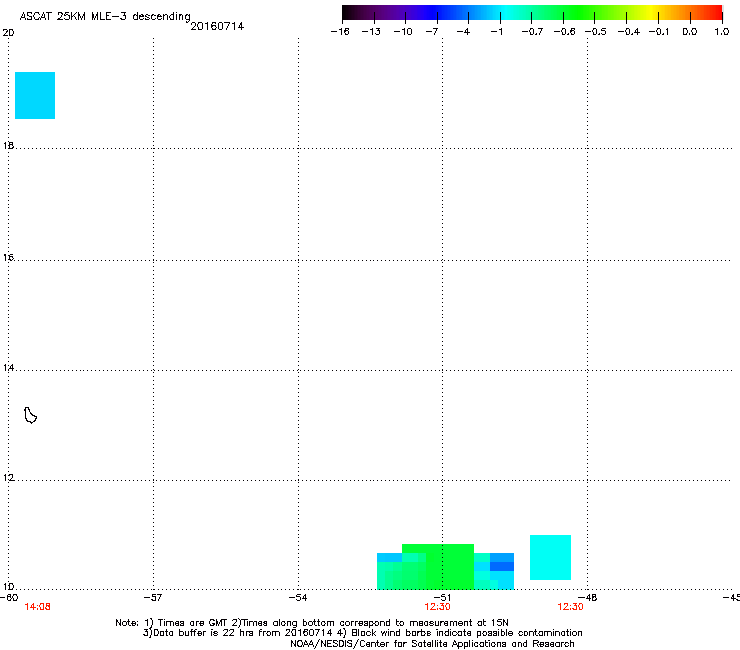740x650 pixels.
Task: Click the NOAA/NESDIS credit line
Action: (x=432, y=644)
